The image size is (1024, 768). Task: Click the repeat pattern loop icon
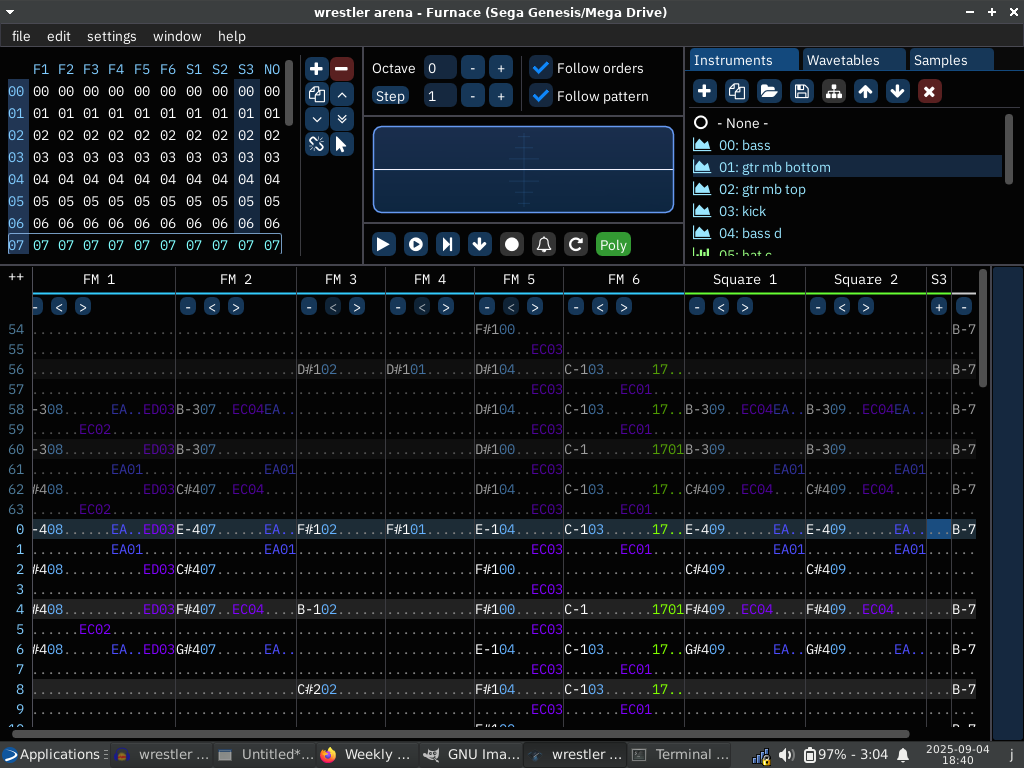click(x=576, y=244)
